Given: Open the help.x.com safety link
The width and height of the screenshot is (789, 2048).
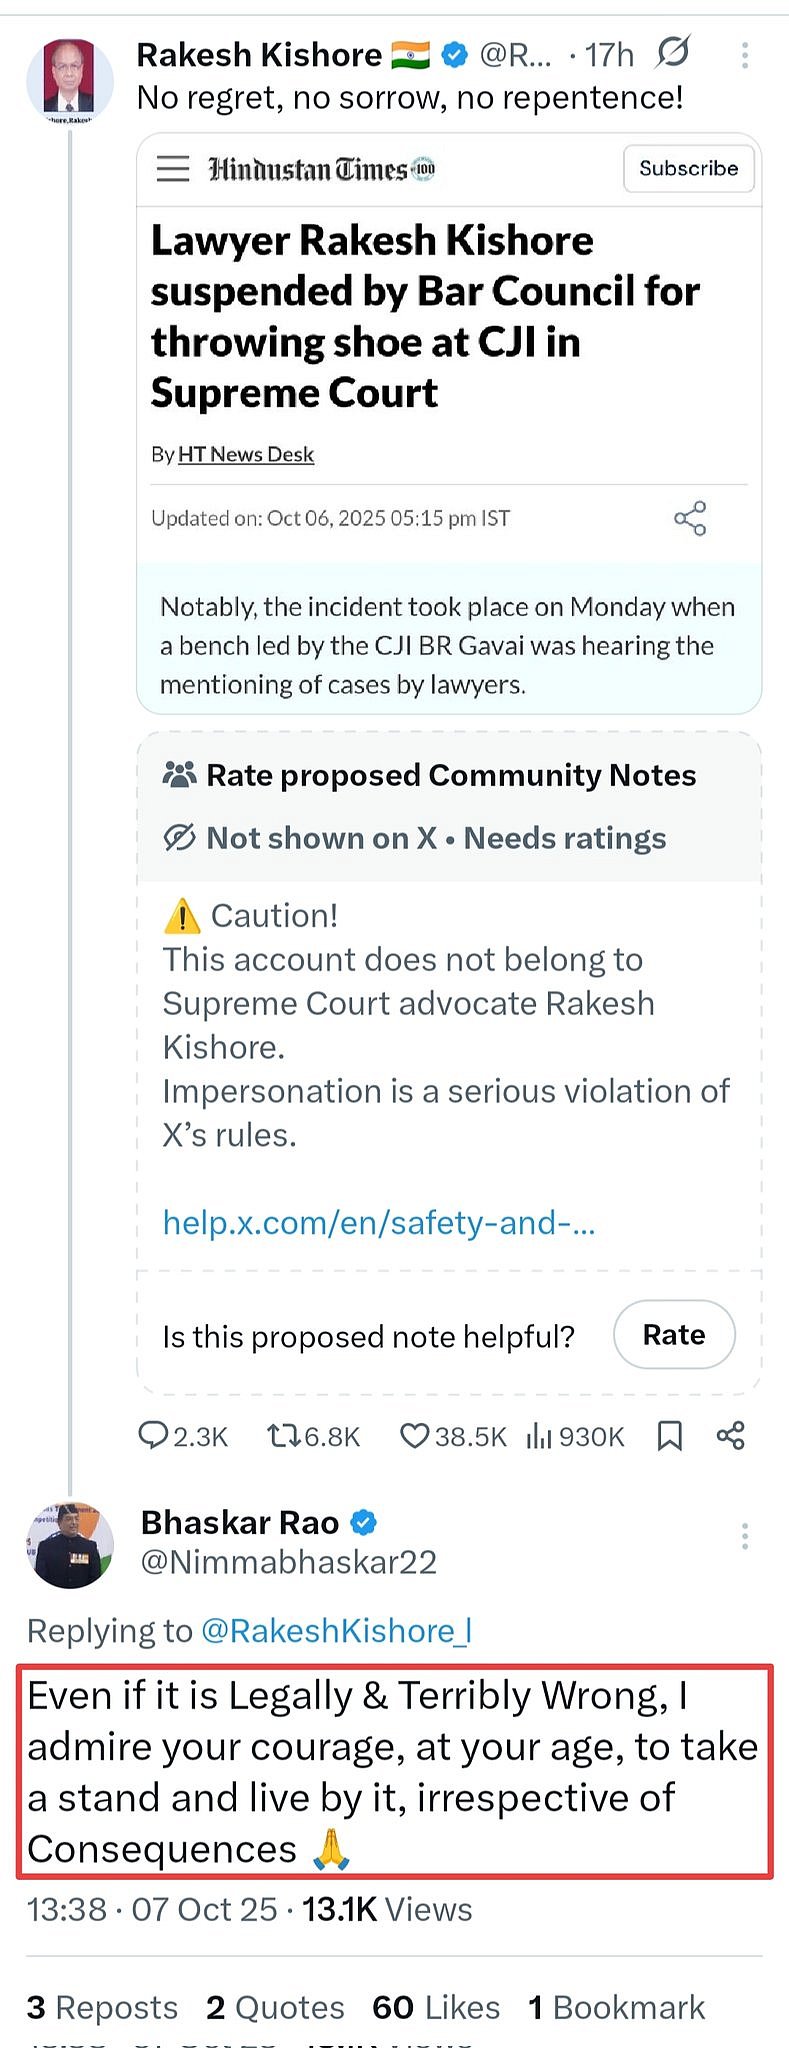Looking at the screenshot, I should click(379, 1222).
